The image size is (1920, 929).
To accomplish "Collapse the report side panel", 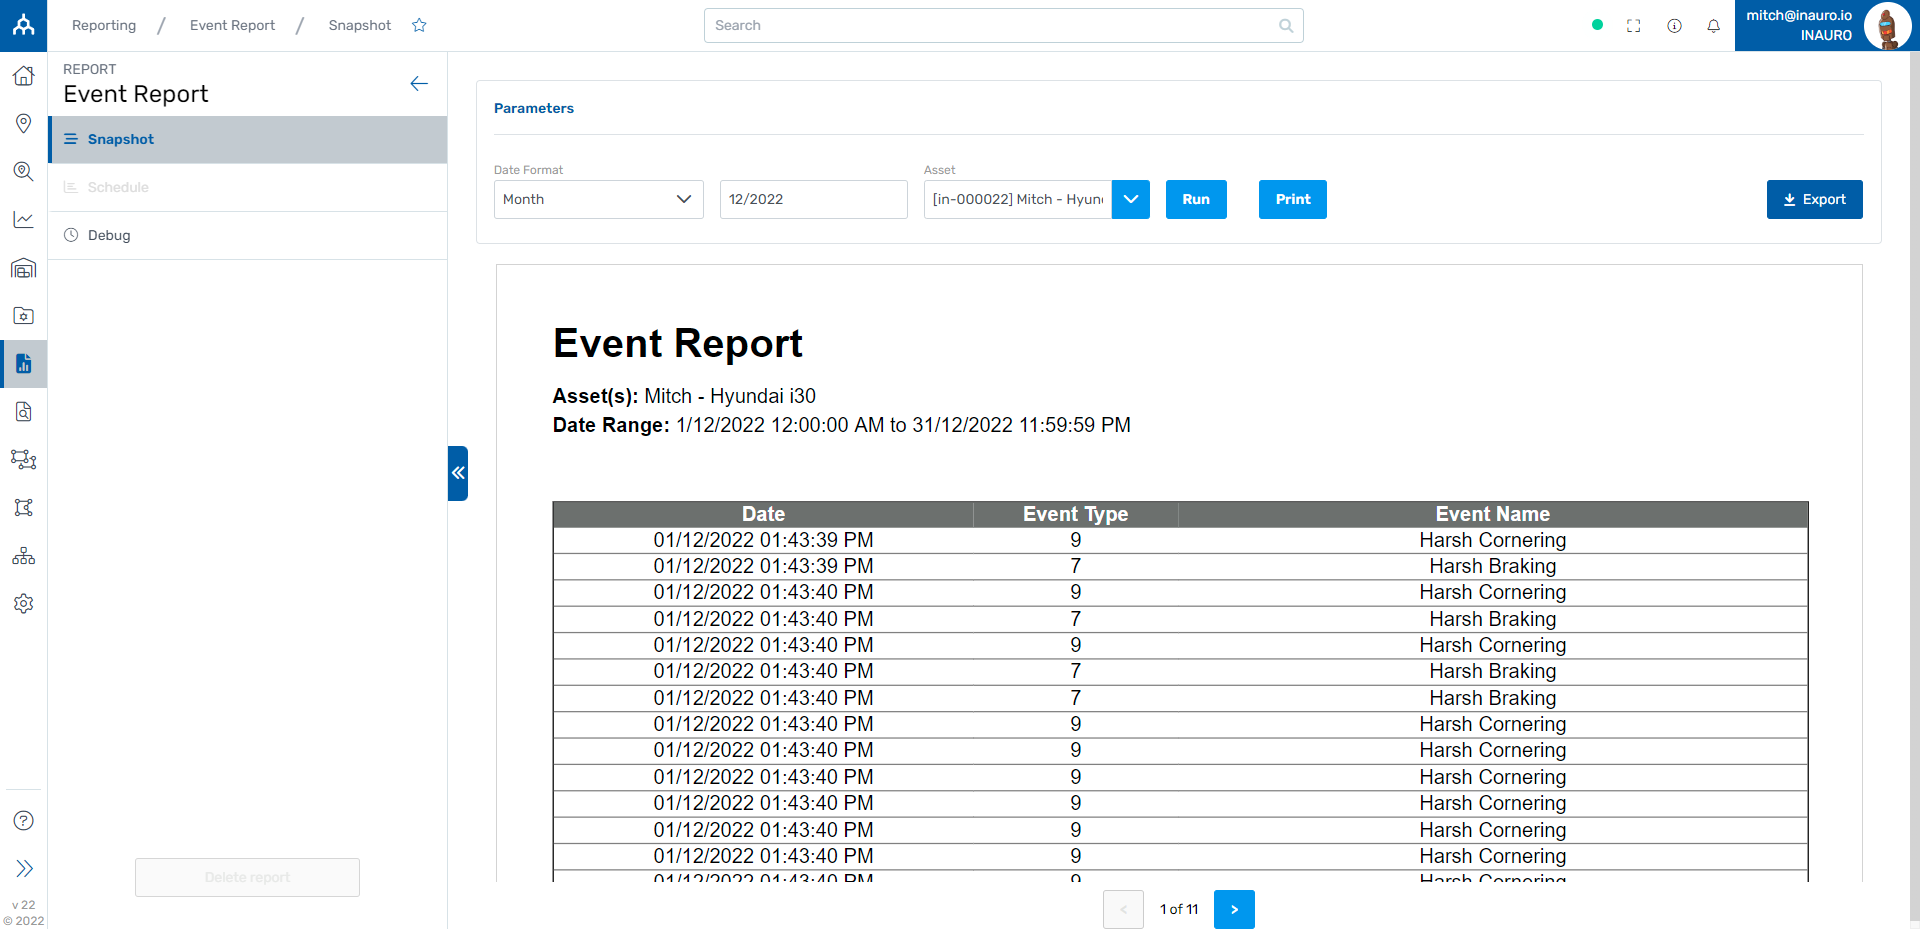I will click(458, 473).
